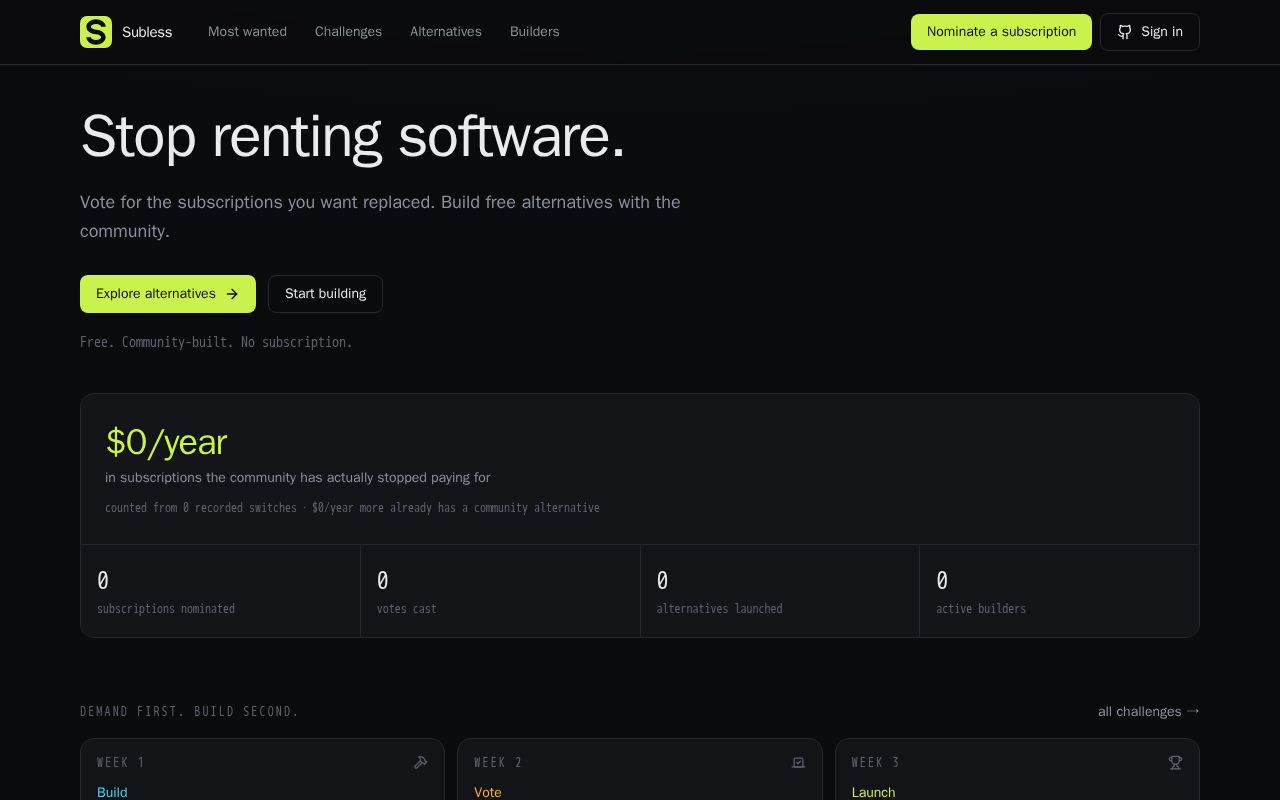Click the active builders stat tile
Image resolution: width=1280 pixels, height=800 pixels.
click(x=1059, y=591)
